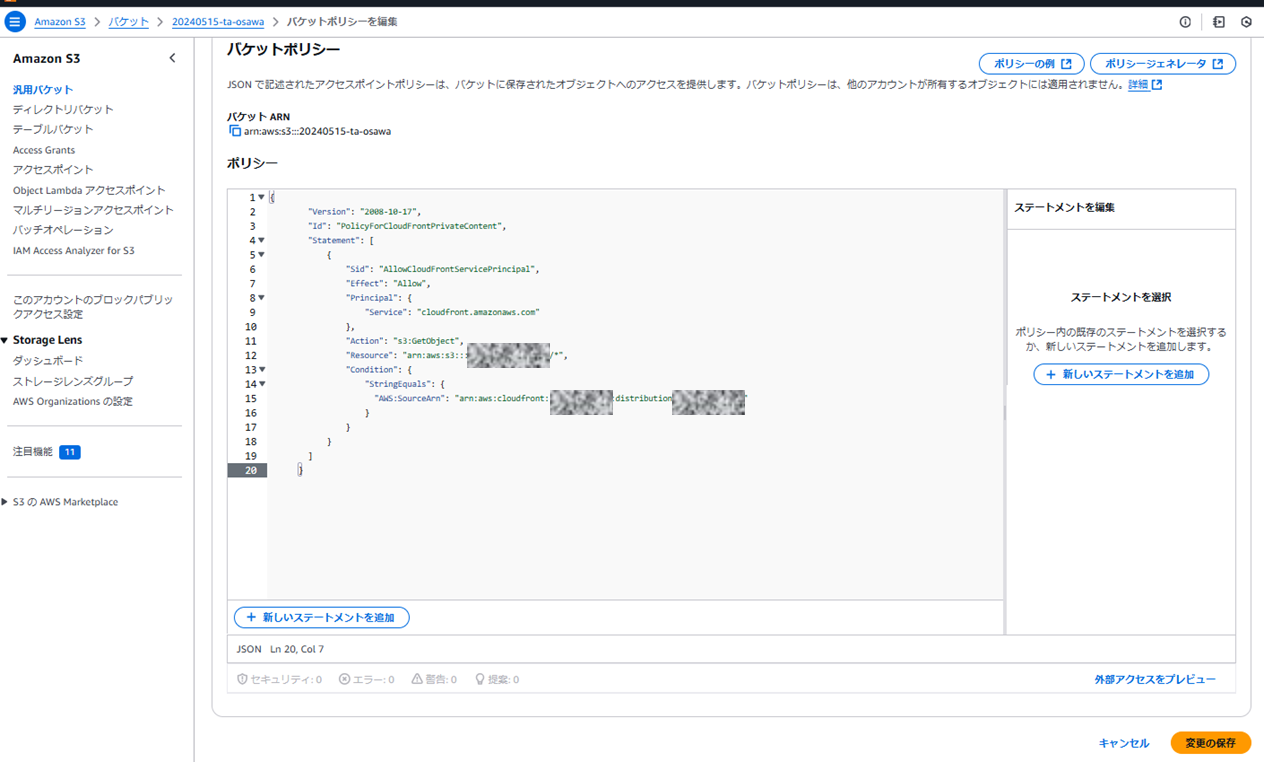Screen dimensions: 1264x762
Task: Open Access Grants in sidebar
Action: [44, 150]
